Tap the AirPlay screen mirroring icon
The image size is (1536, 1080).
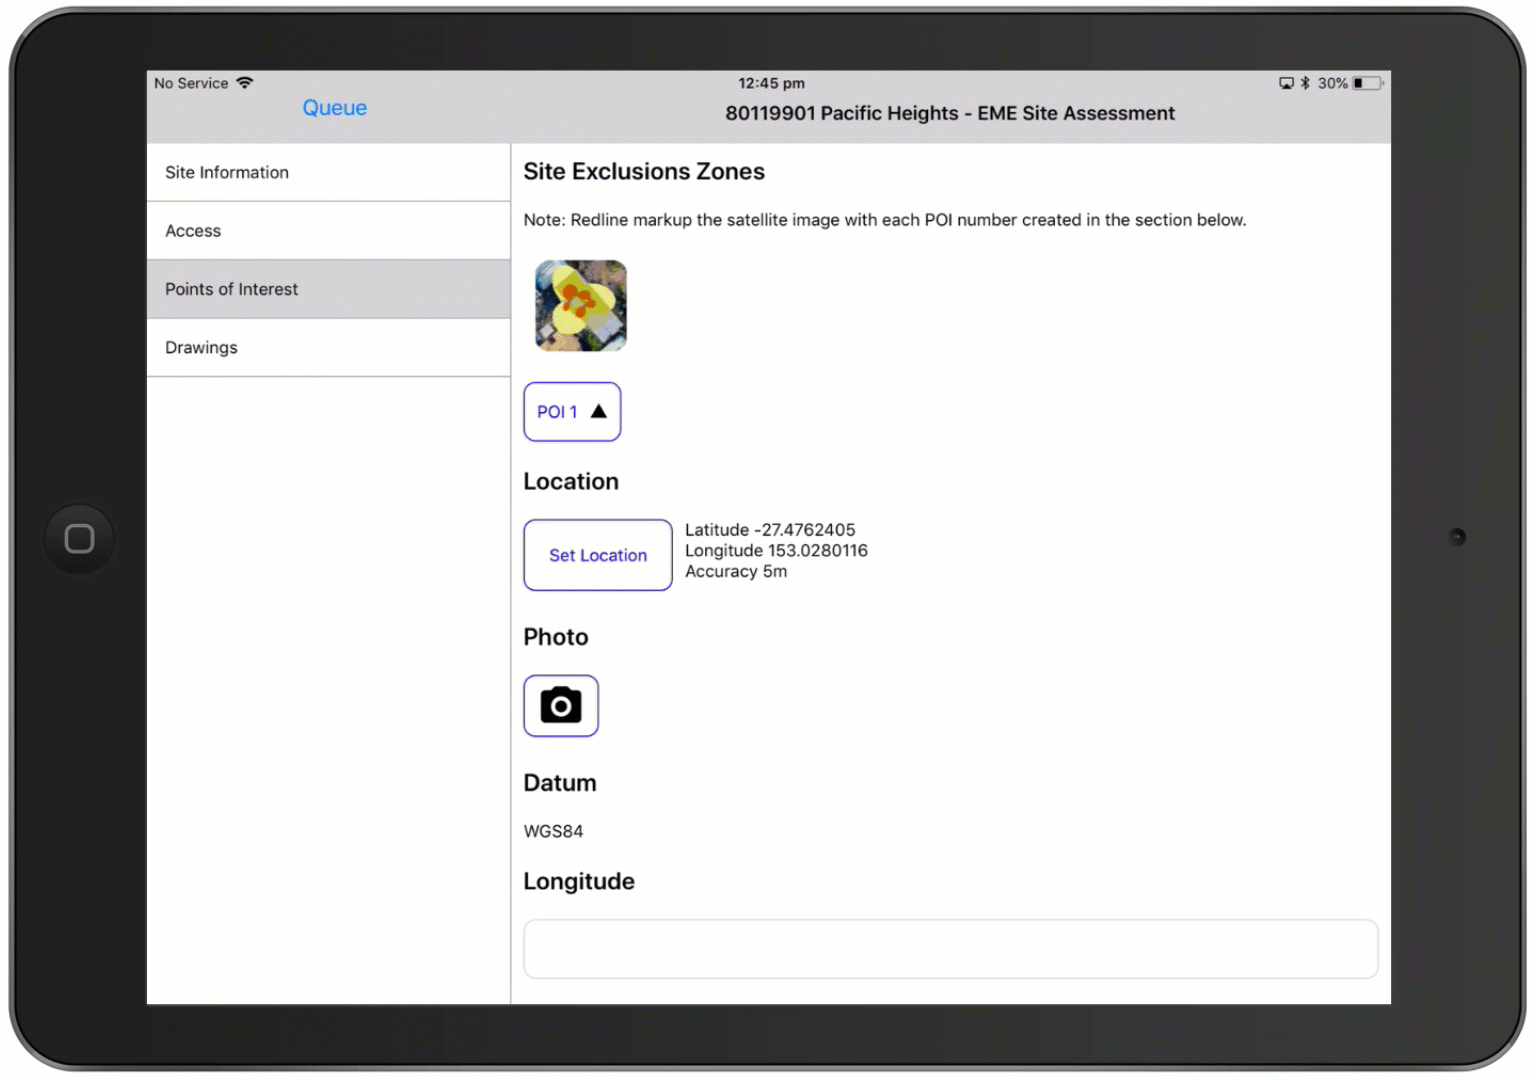(x=1286, y=83)
